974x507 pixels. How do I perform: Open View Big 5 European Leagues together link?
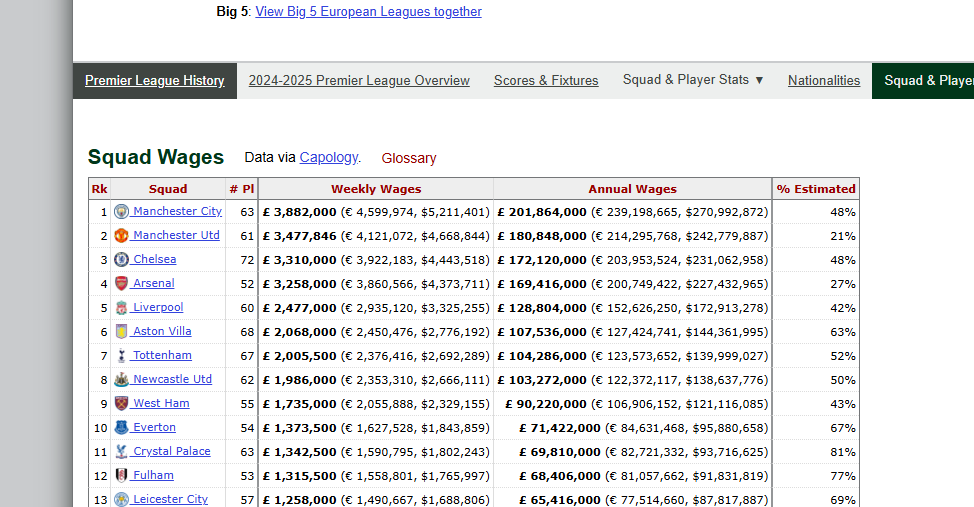[x=368, y=12]
